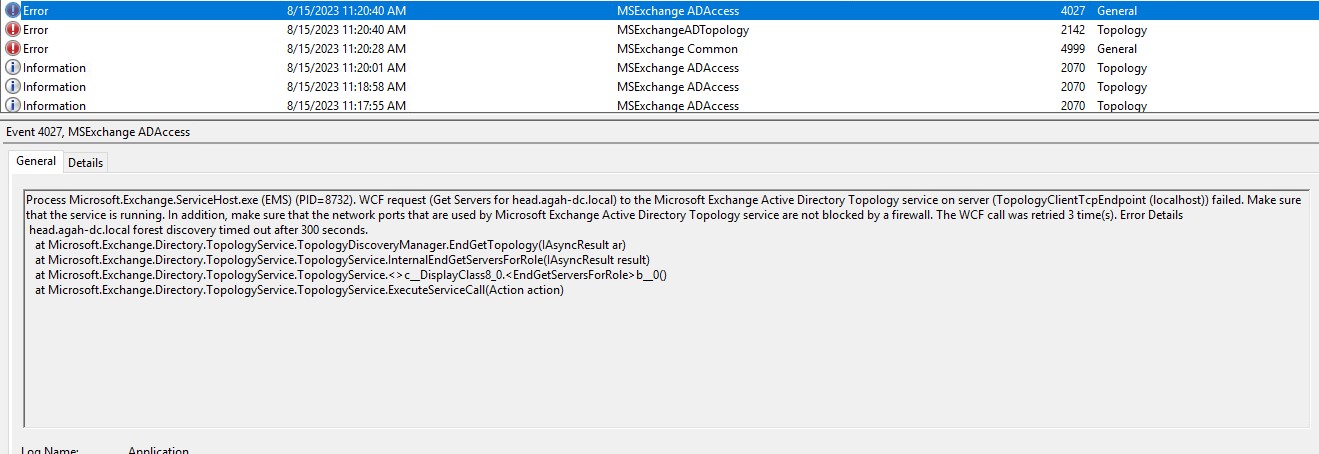Click the information icon on the 11:17:55 AM row
Image resolution: width=1319 pixels, height=454 pixels.
pos(12,104)
